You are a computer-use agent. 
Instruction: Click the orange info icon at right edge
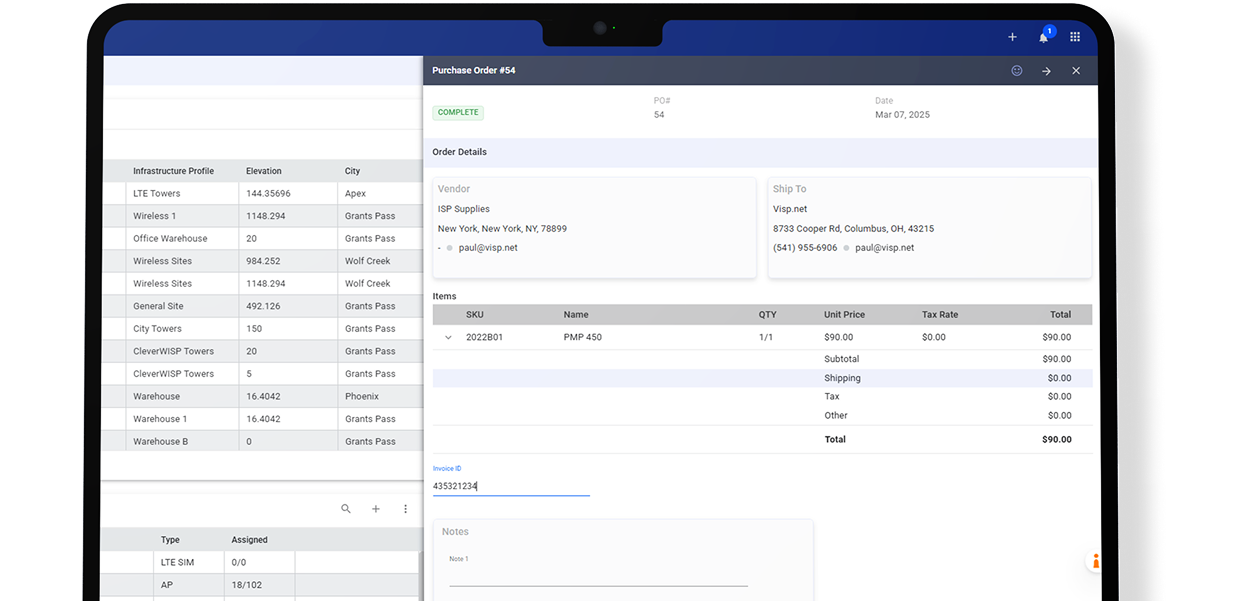1094,561
